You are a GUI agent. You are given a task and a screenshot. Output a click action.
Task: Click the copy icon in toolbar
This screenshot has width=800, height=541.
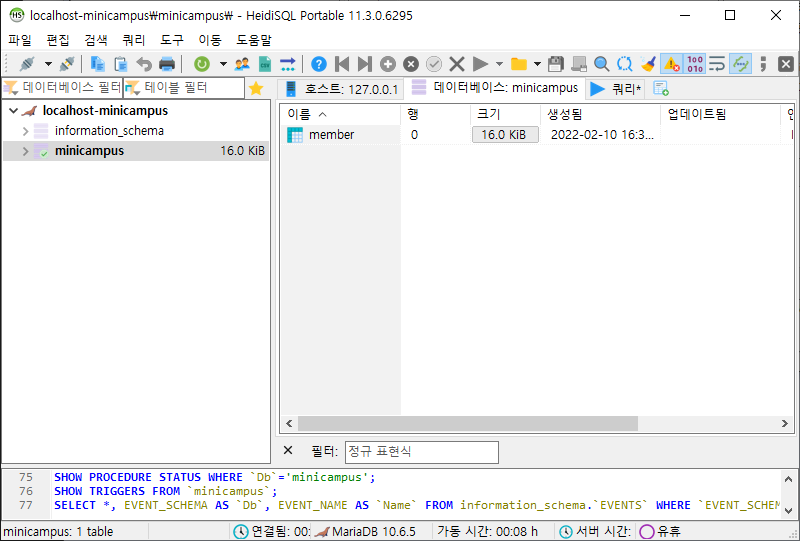pyautogui.click(x=97, y=64)
